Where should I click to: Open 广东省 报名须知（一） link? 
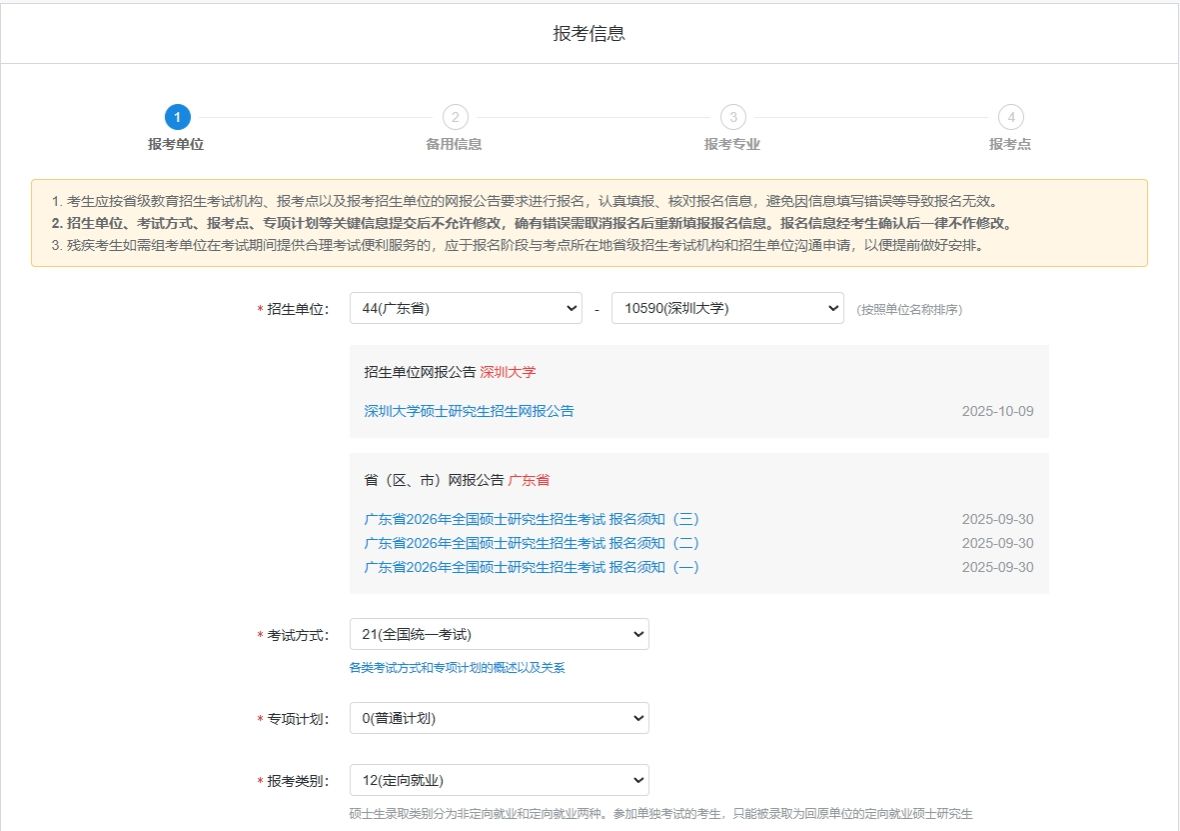(x=531, y=567)
